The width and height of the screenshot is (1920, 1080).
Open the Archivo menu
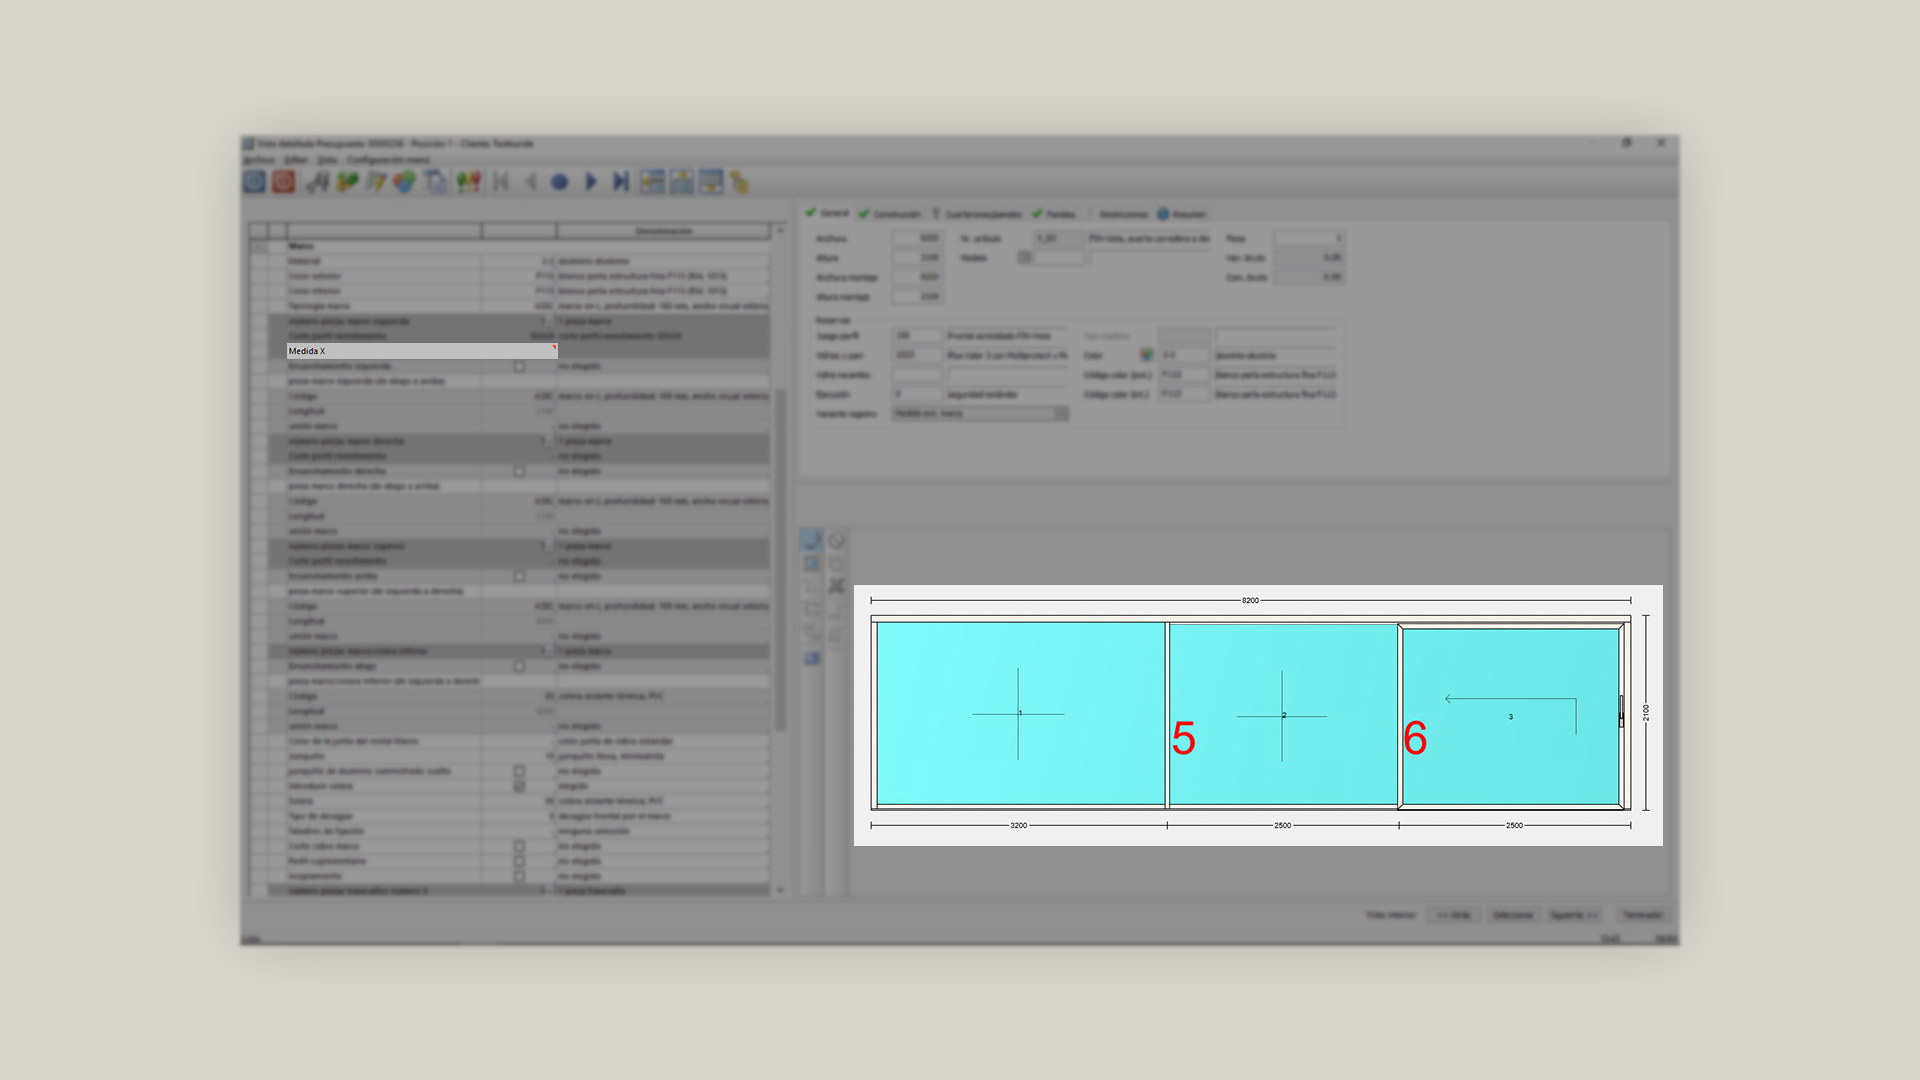tap(259, 160)
